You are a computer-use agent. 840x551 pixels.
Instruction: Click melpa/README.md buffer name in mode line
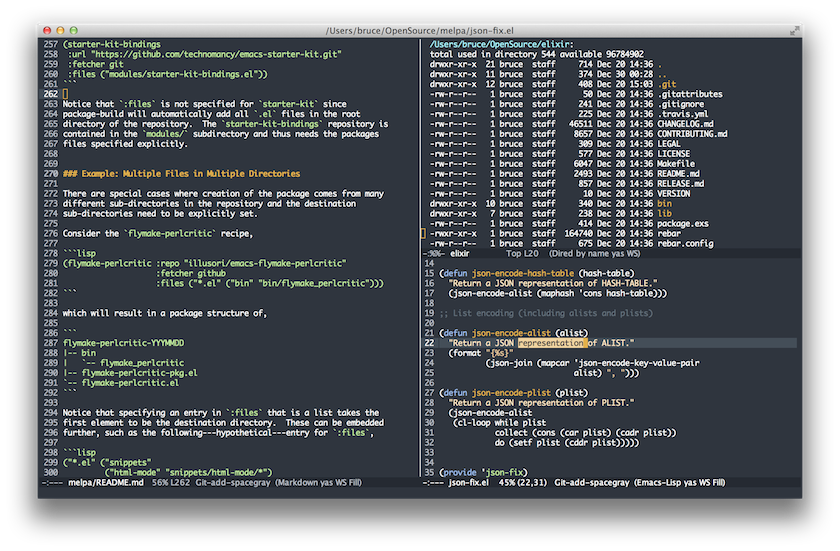tap(106, 482)
